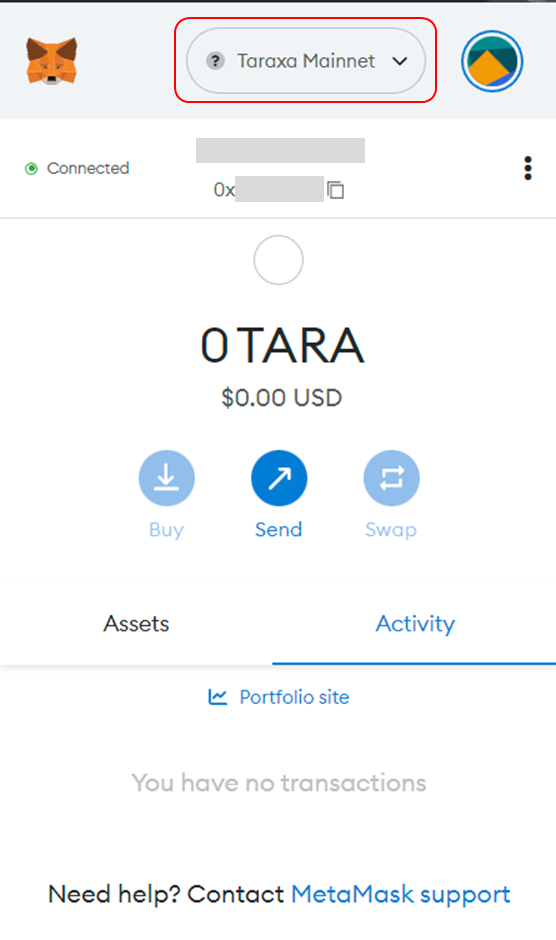Click the question mark network icon
The image size is (556, 940).
[x=215, y=61]
